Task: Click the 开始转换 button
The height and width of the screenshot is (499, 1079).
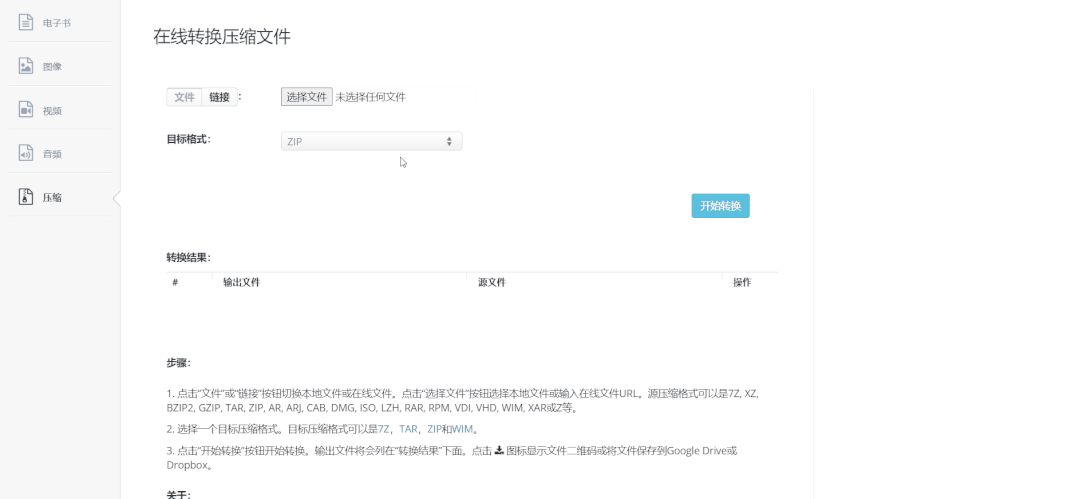Action: 720,206
